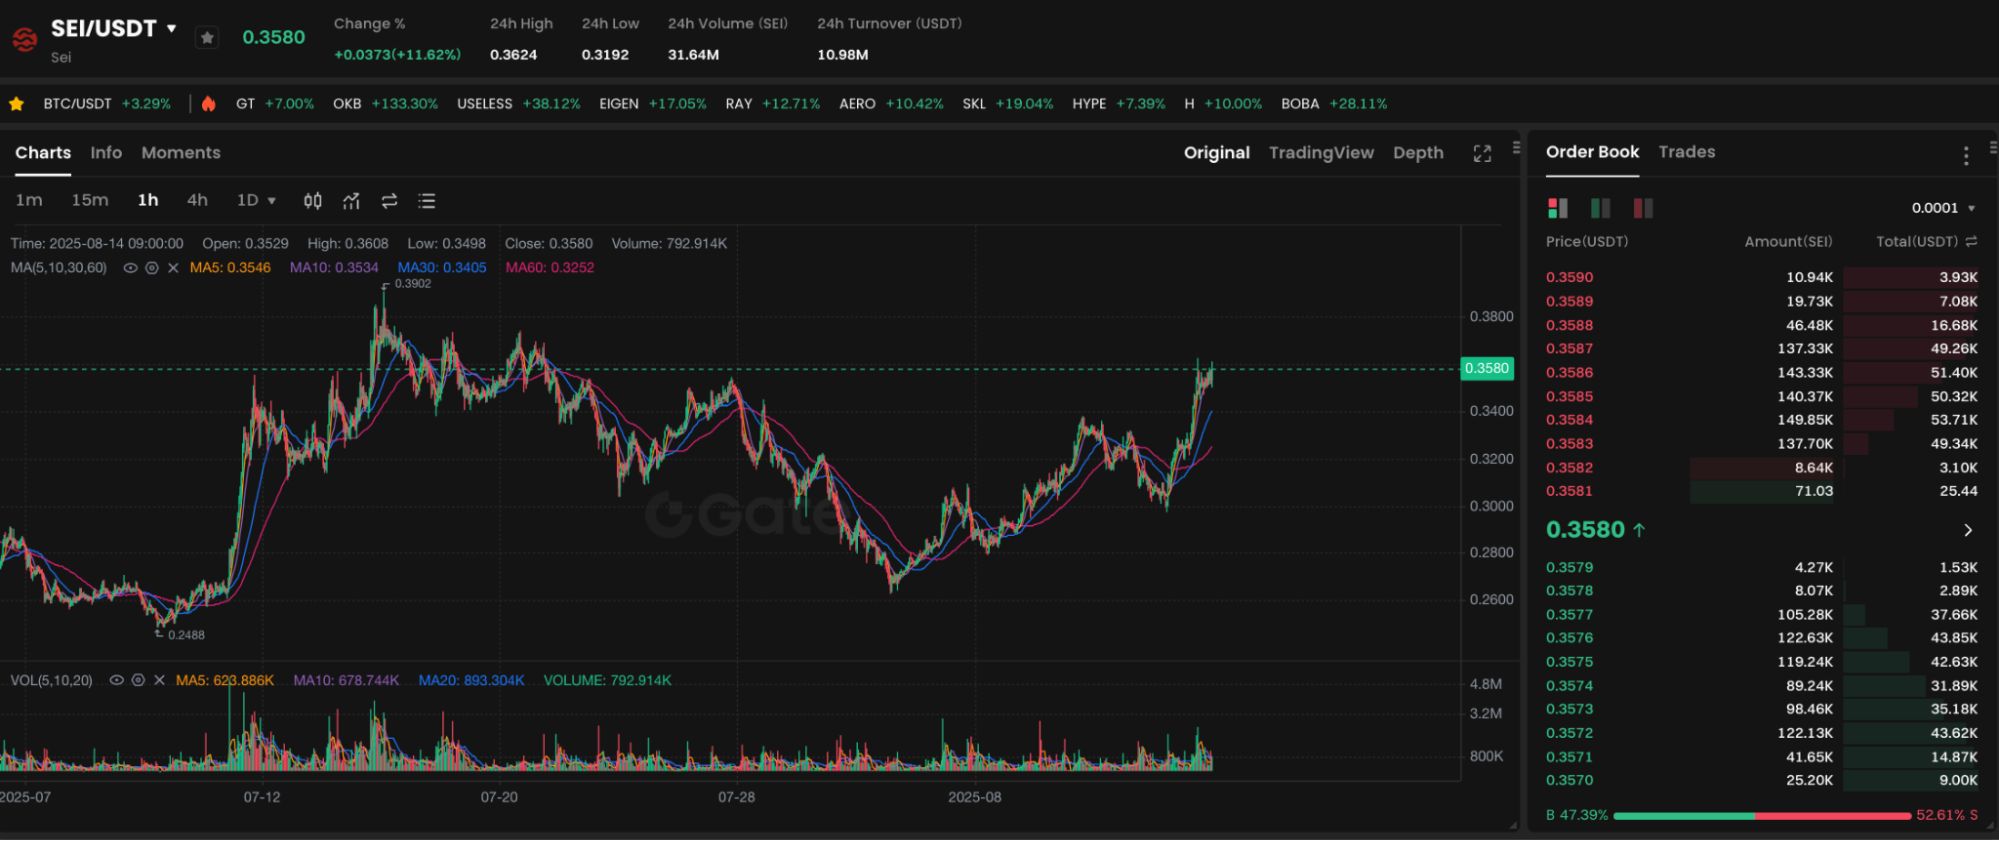Open the OKB +133.30% ticker

point(385,104)
